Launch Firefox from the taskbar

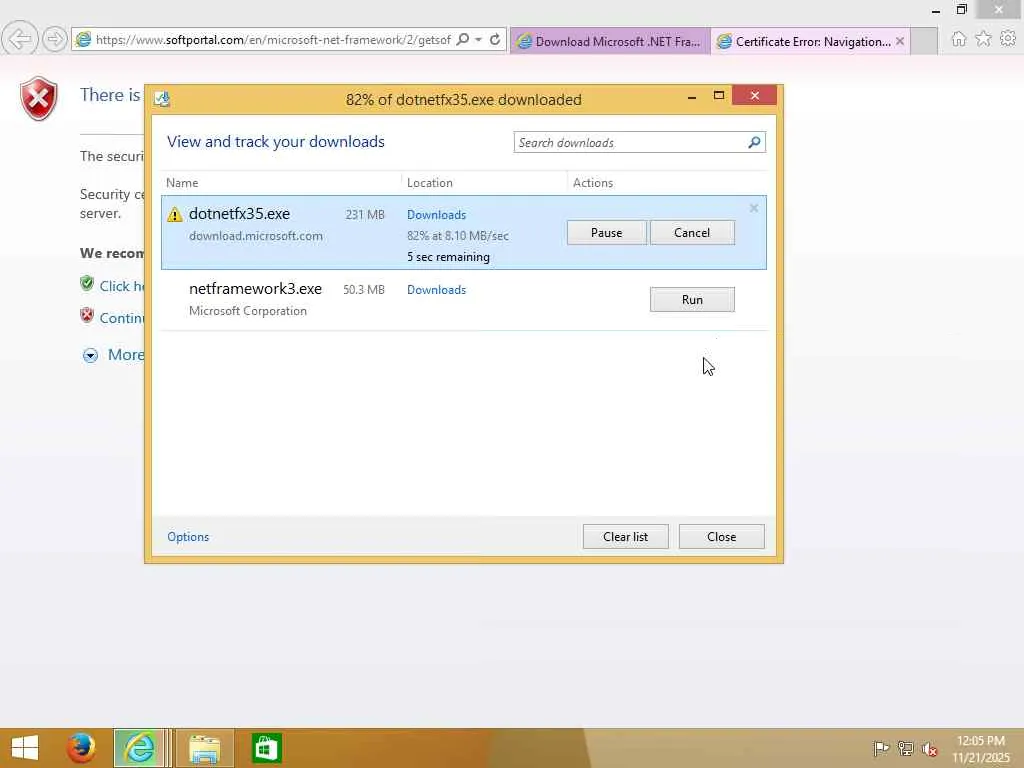pos(81,748)
